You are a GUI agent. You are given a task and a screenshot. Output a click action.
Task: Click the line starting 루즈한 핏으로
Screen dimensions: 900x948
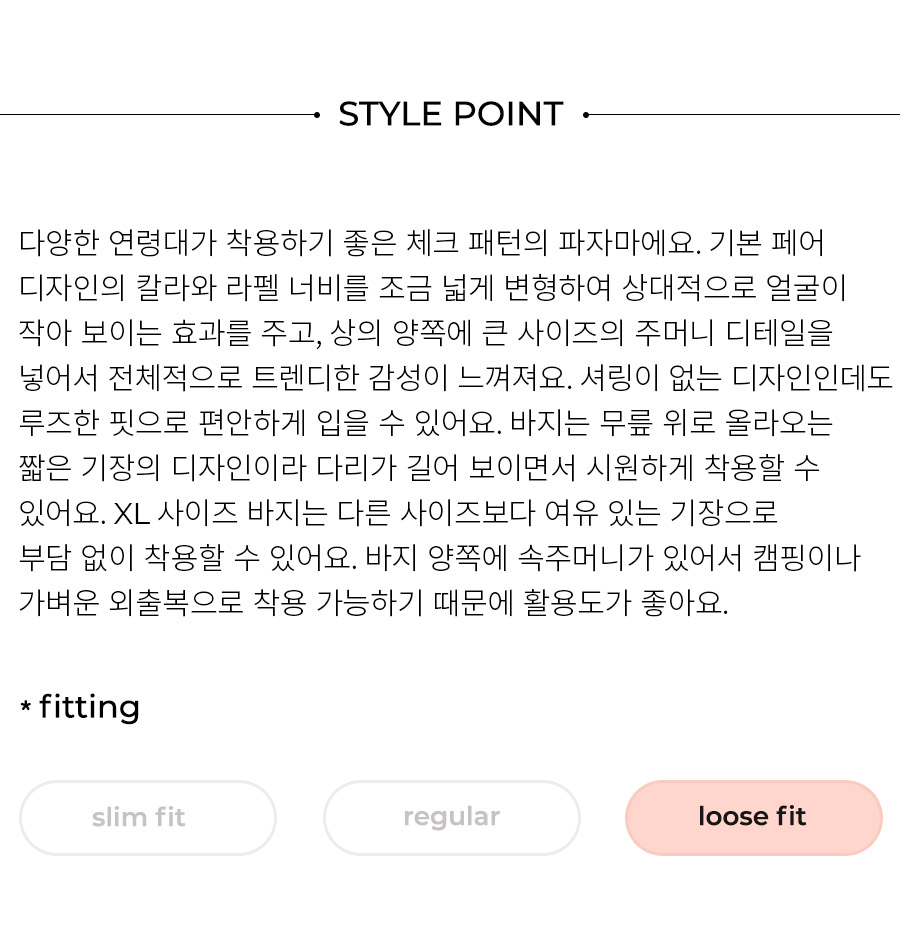point(426,423)
